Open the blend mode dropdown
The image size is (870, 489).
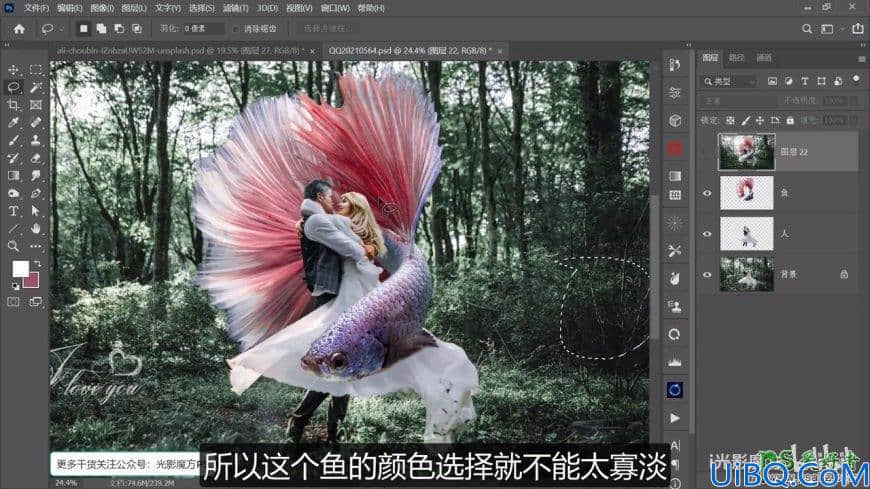click(x=738, y=101)
